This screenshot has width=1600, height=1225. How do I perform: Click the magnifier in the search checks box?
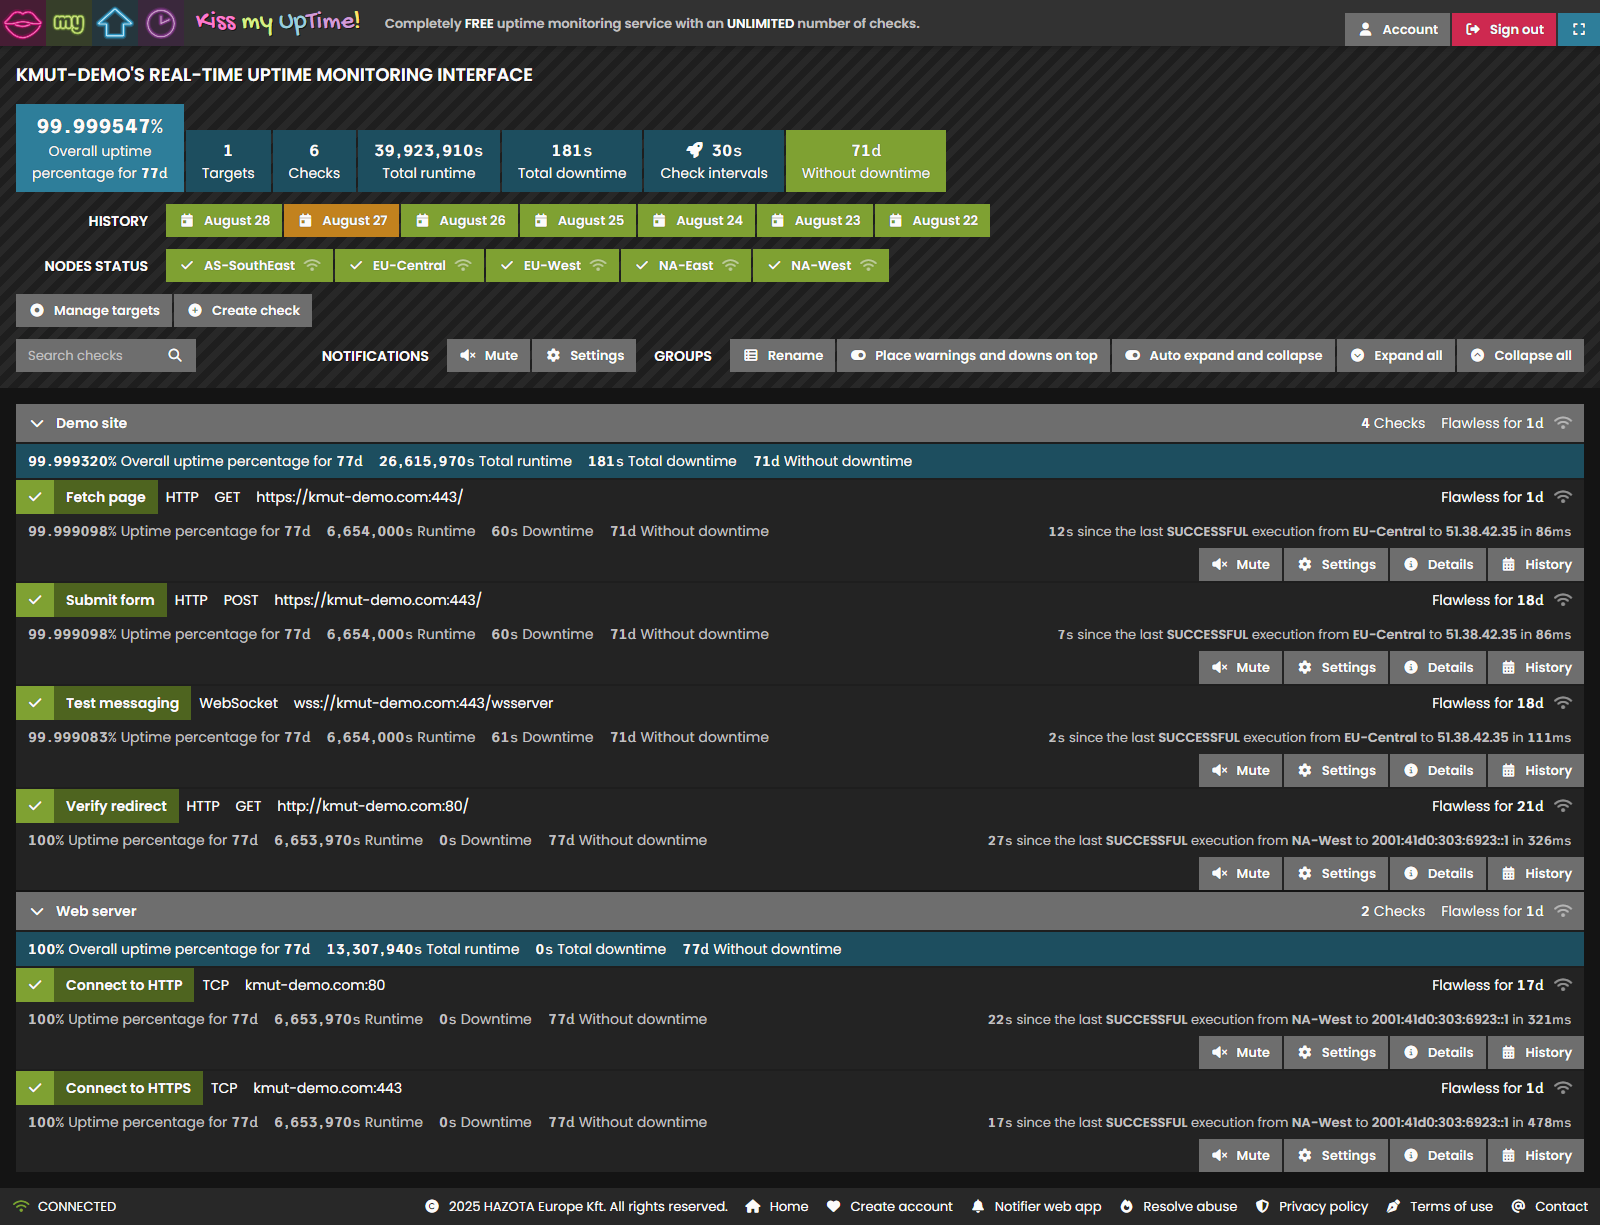click(x=175, y=355)
